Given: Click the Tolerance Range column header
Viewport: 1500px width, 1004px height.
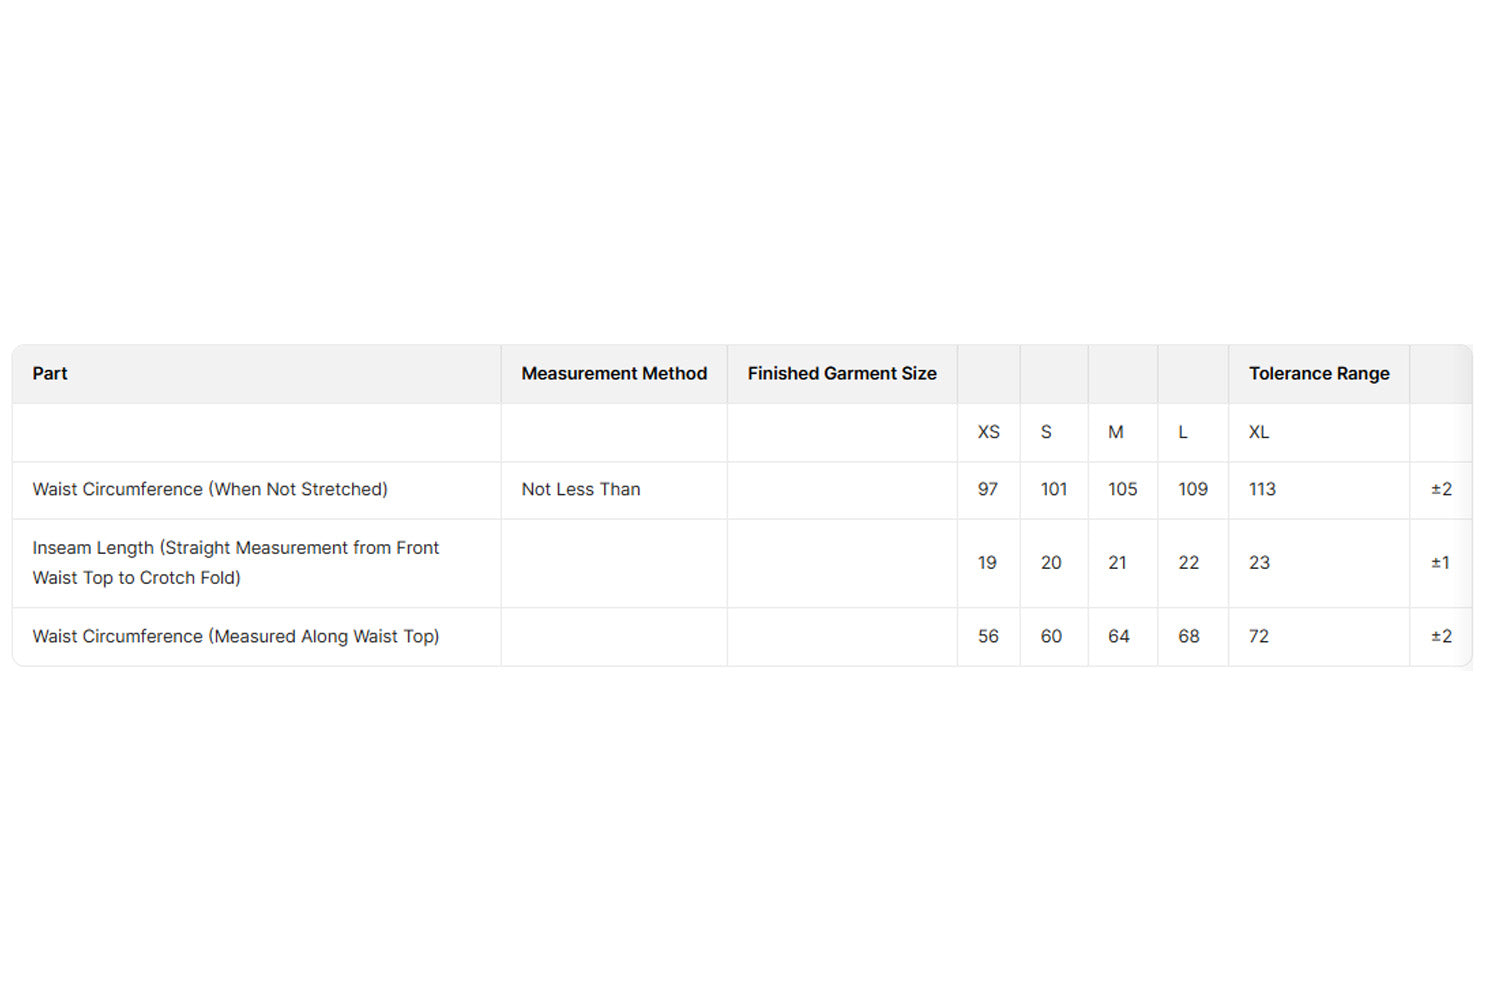Looking at the screenshot, I should point(1318,374).
